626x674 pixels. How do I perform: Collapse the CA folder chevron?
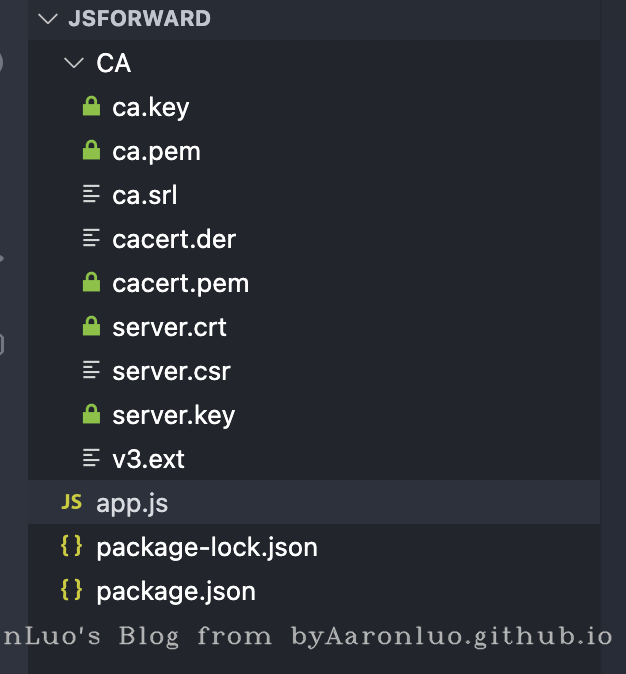[x=73, y=63]
